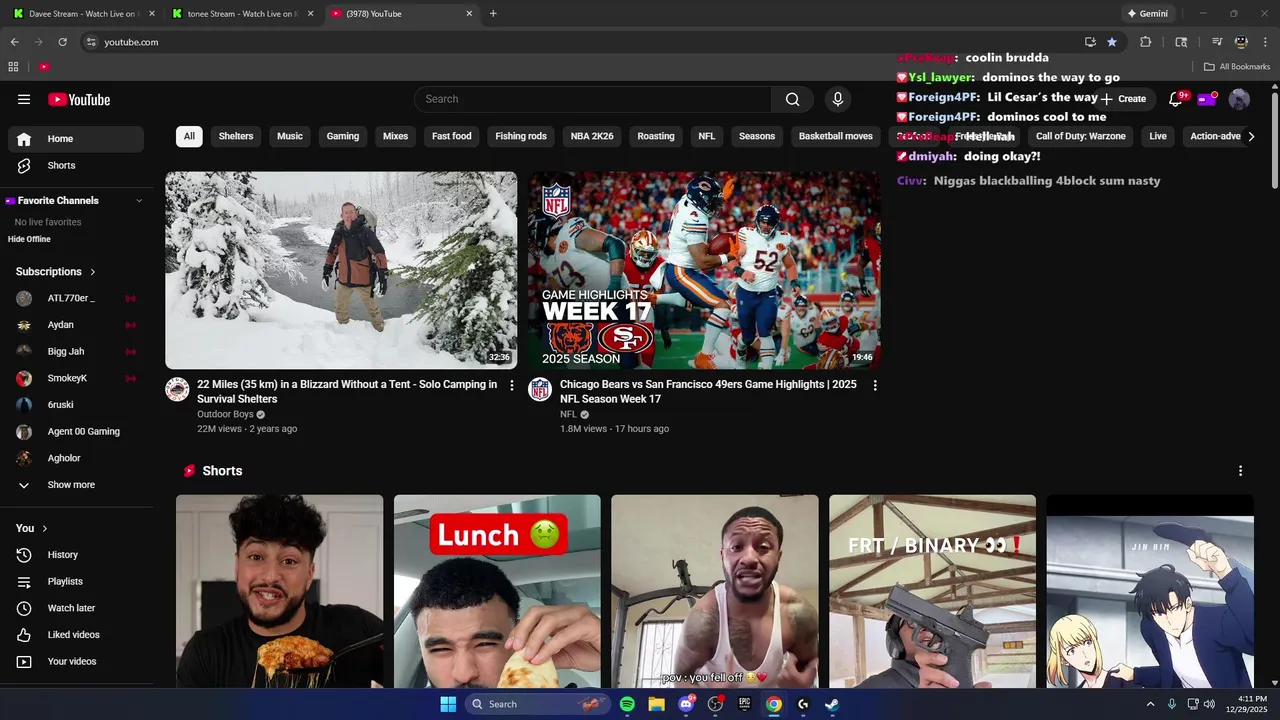
Task: Open Chrome apps grid in bookmarks bar
Action: (x=13, y=67)
